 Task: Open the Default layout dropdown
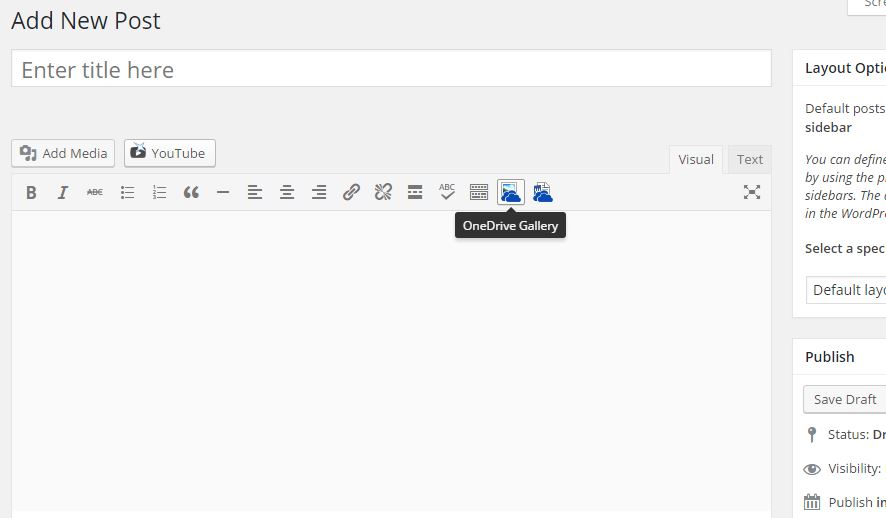pos(846,290)
